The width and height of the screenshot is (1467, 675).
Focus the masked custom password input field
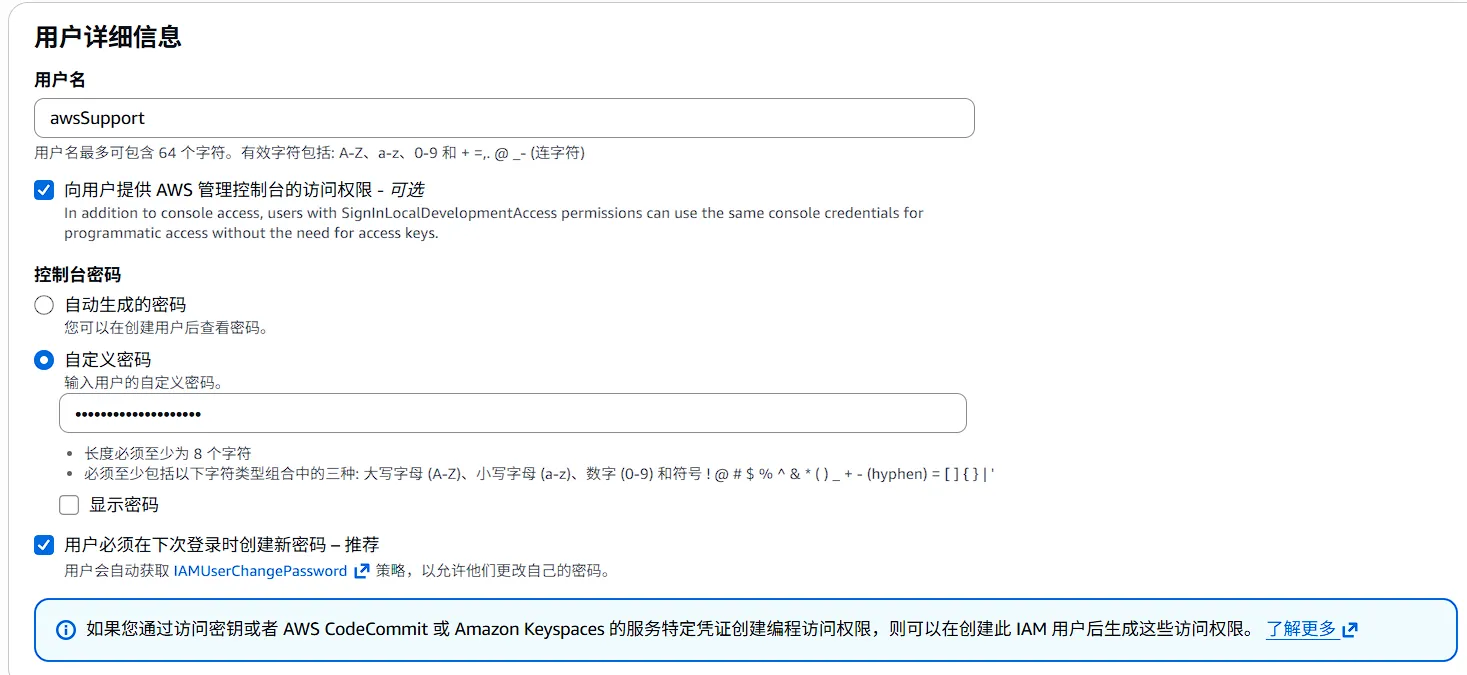512,414
